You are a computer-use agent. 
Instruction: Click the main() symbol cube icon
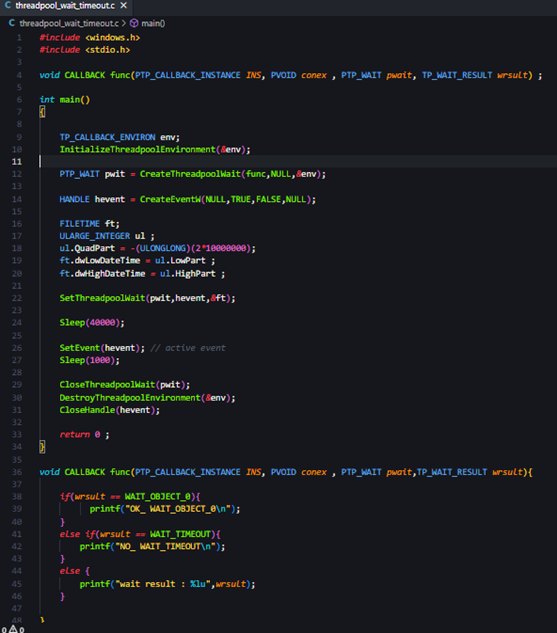pos(134,23)
